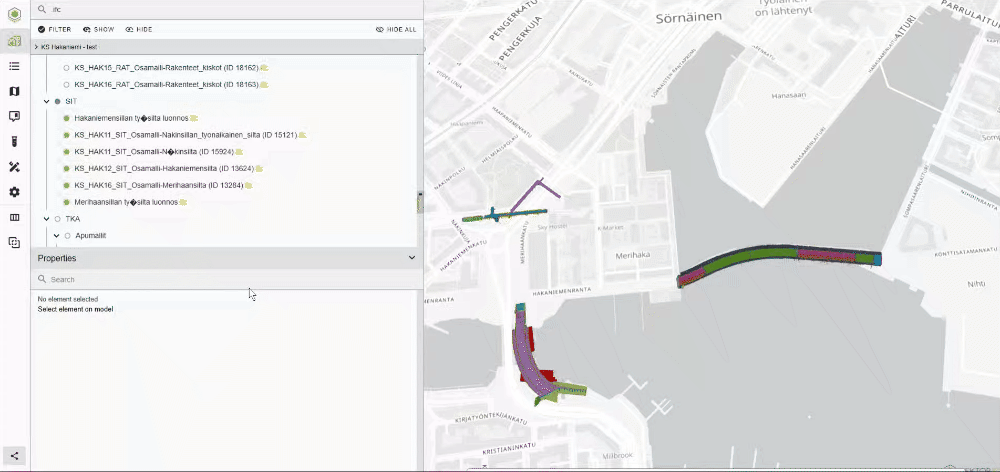Toggle visibility circle of KS_HAK16_RAT kiskot

point(66,84)
